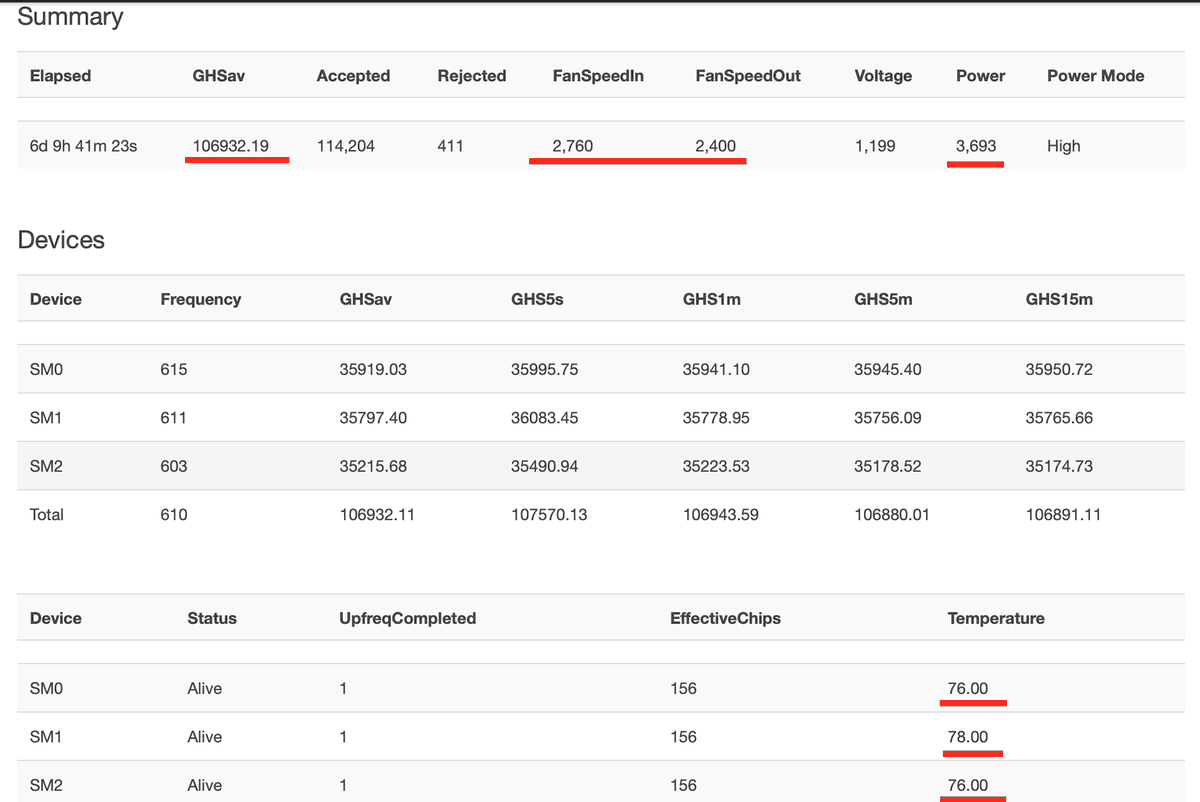Click the GHS15m column header

point(1059,299)
